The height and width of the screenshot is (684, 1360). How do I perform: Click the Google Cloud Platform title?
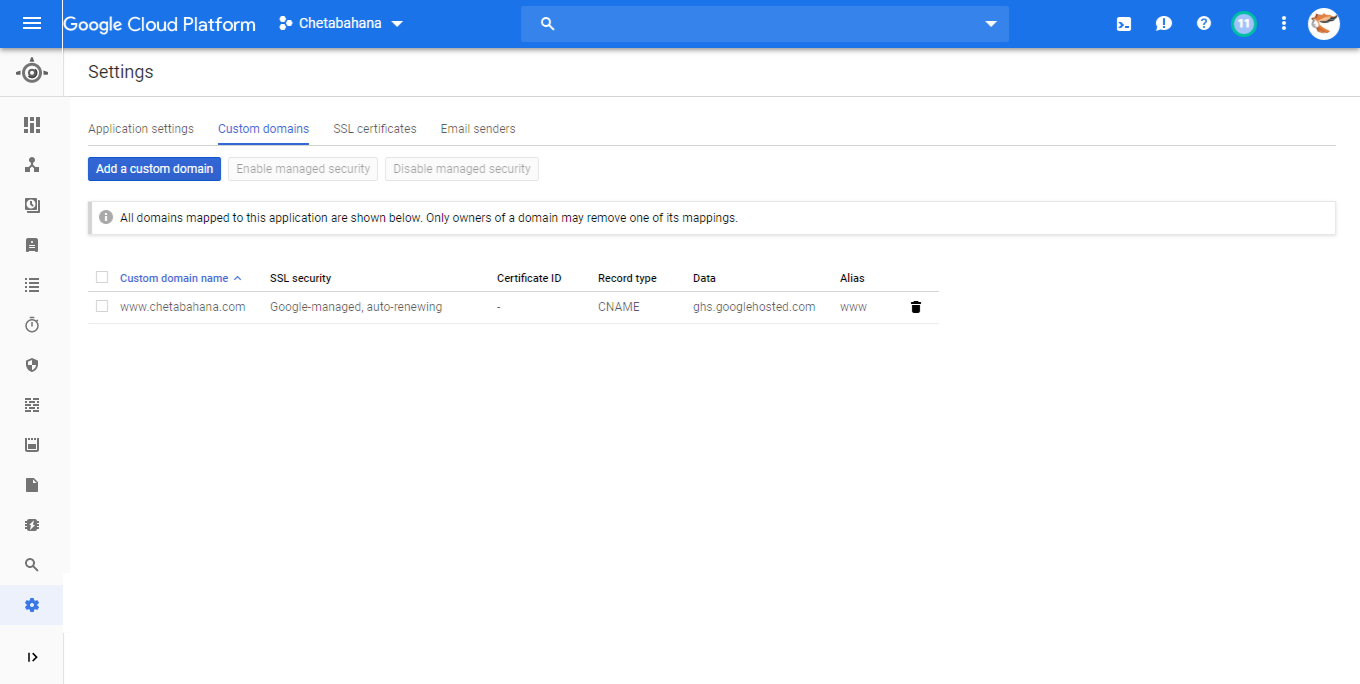point(160,24)
